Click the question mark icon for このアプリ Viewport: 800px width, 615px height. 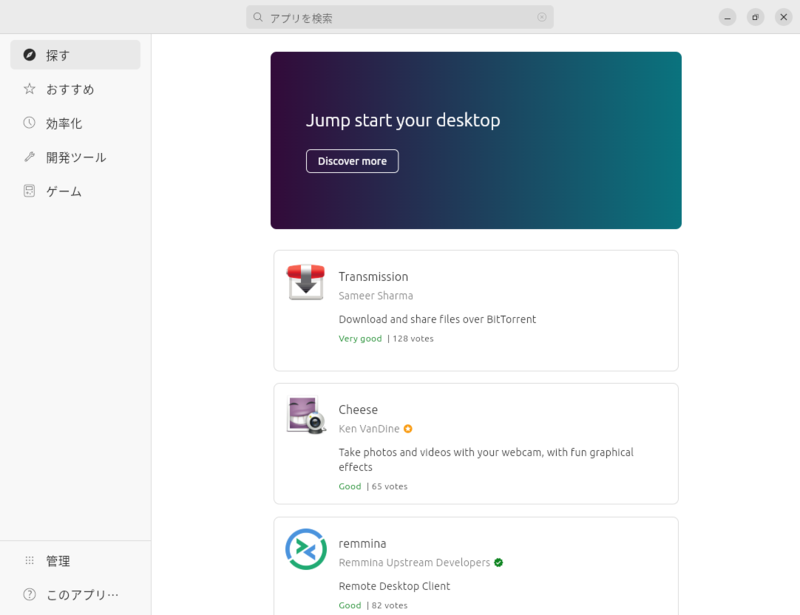30,595
